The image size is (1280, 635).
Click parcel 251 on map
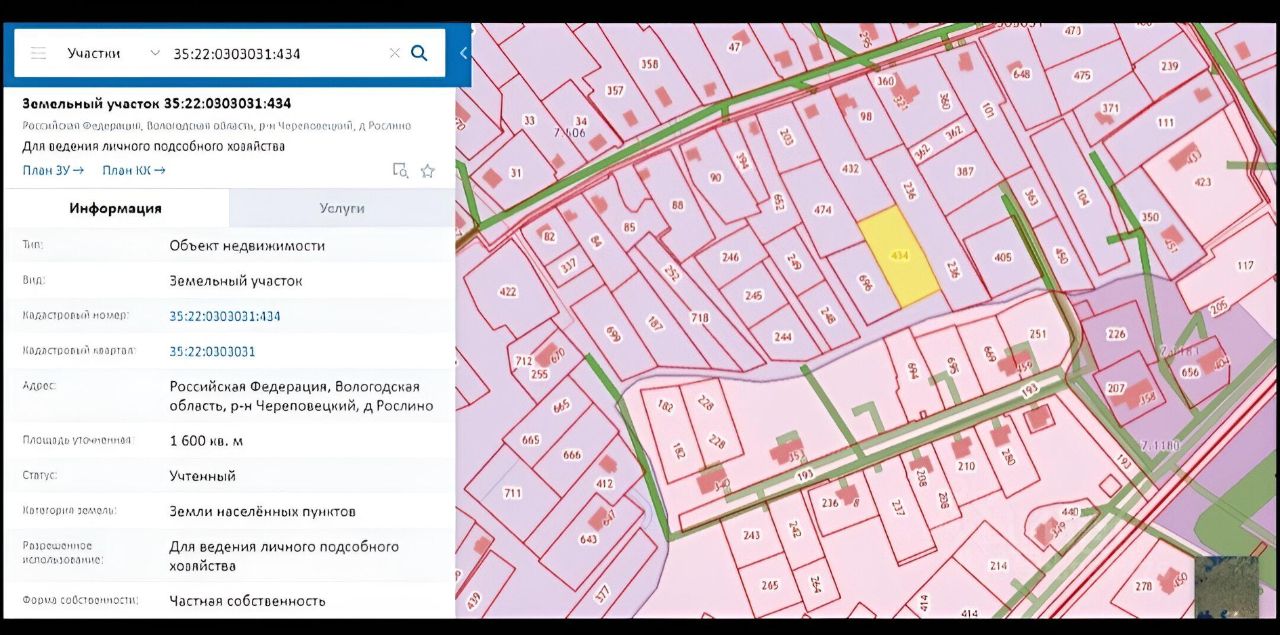pyautogui.click(x=1038, y=334)
